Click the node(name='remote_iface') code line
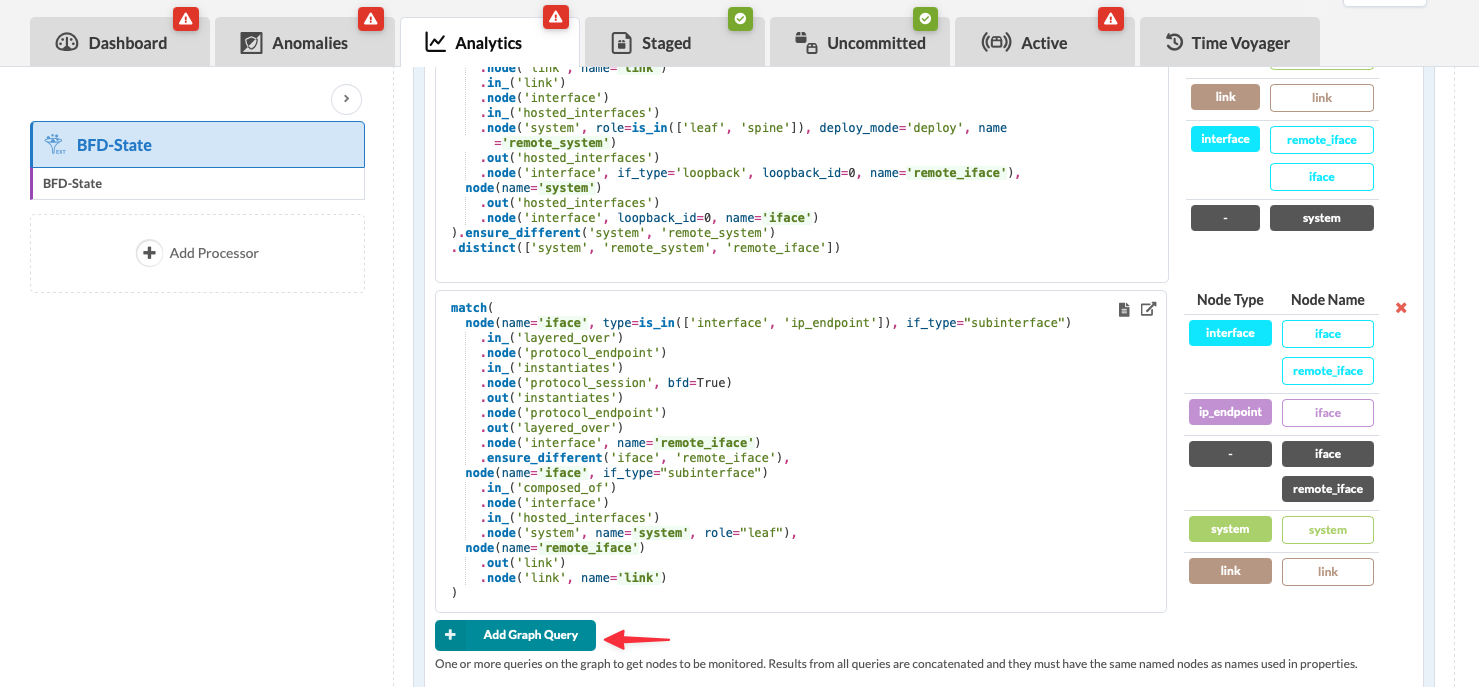Image resolution: width=1479 pixels, height=687 pixels. (555, 548)
